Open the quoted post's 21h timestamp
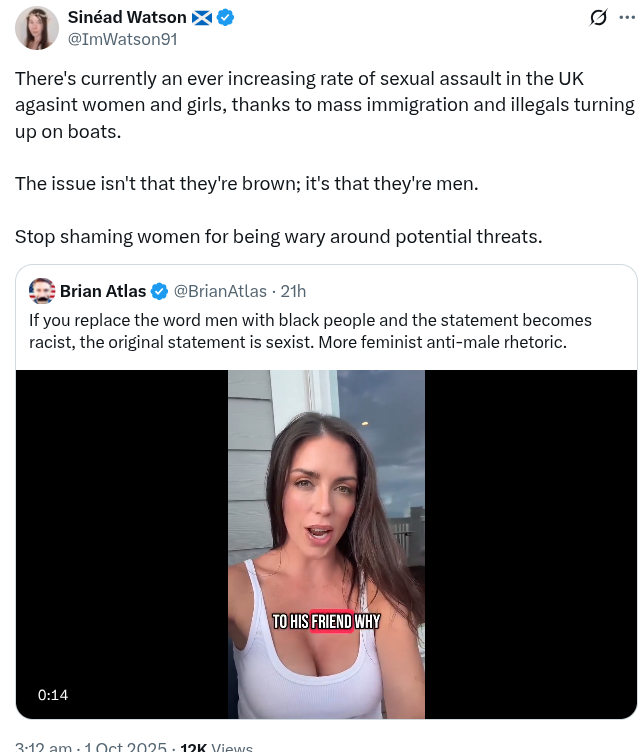This screenshot has width=644, height=752. (x=293, y=291)
